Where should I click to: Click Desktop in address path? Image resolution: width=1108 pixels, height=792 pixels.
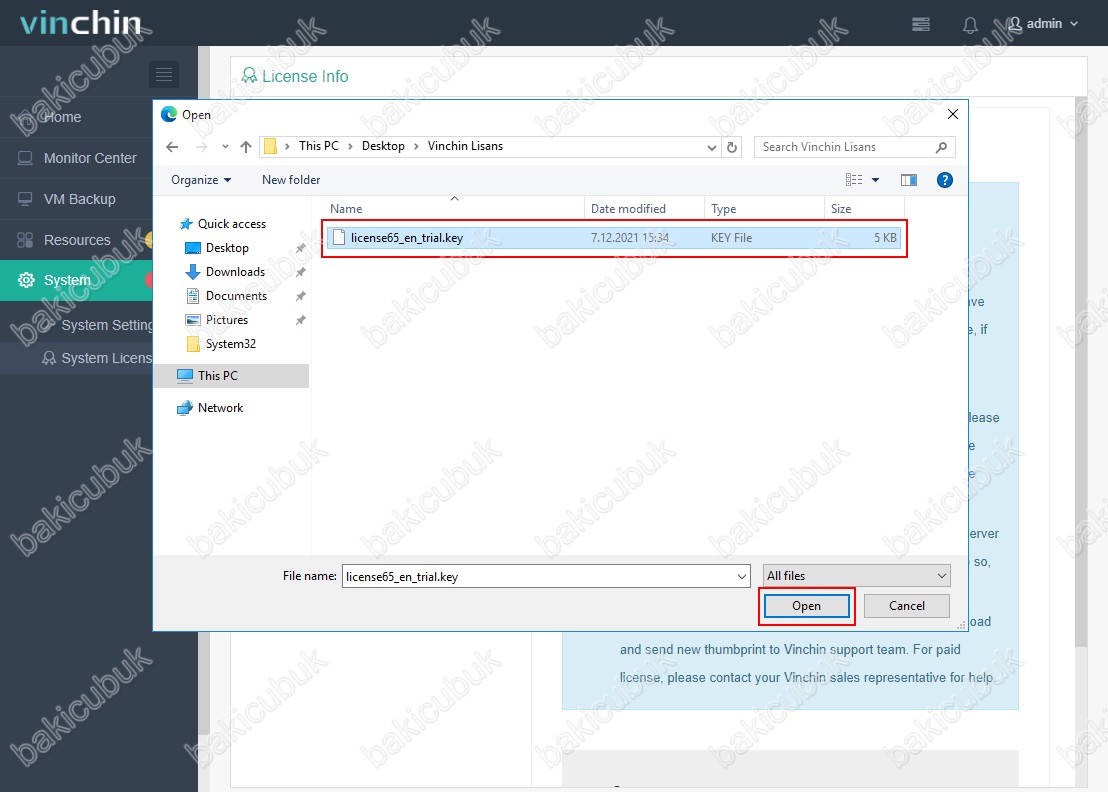pos(383,146)
